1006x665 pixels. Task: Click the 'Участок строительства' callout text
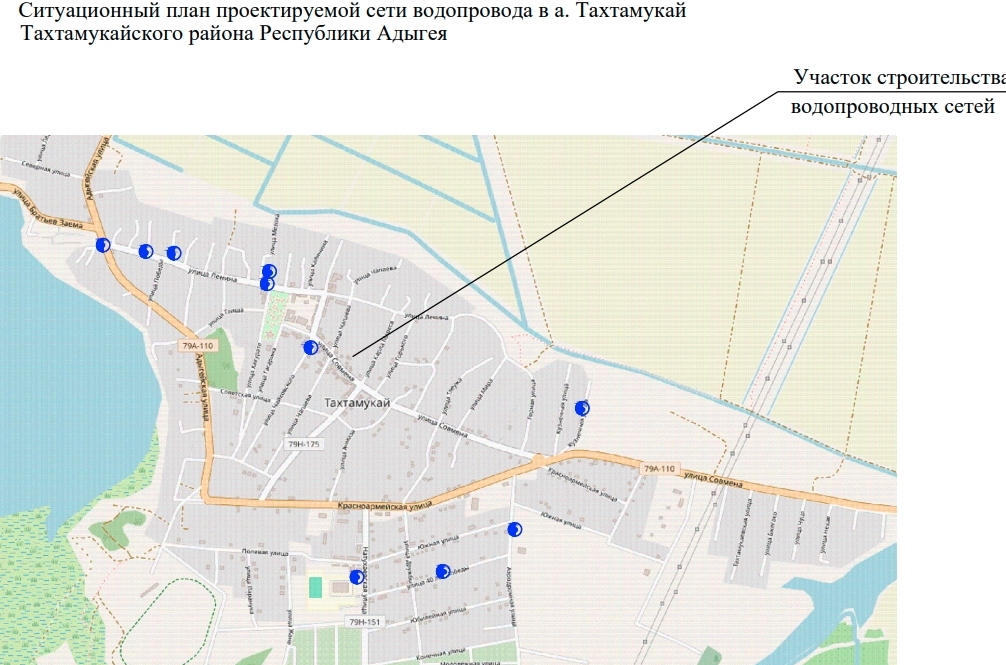[x=898, y=78]
